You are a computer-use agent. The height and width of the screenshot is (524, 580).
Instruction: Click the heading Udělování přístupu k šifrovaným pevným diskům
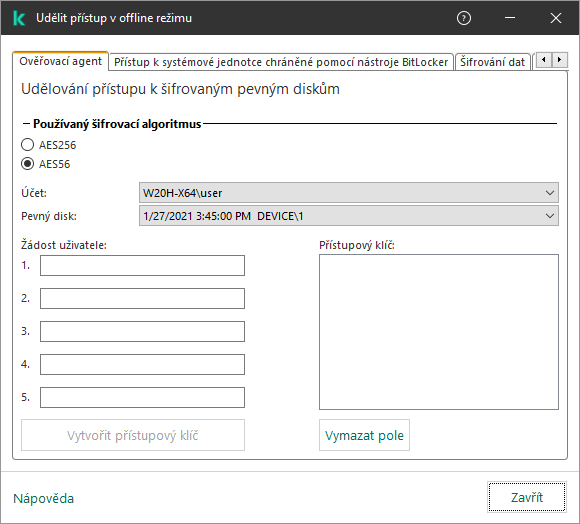click(x=180, y=89)
